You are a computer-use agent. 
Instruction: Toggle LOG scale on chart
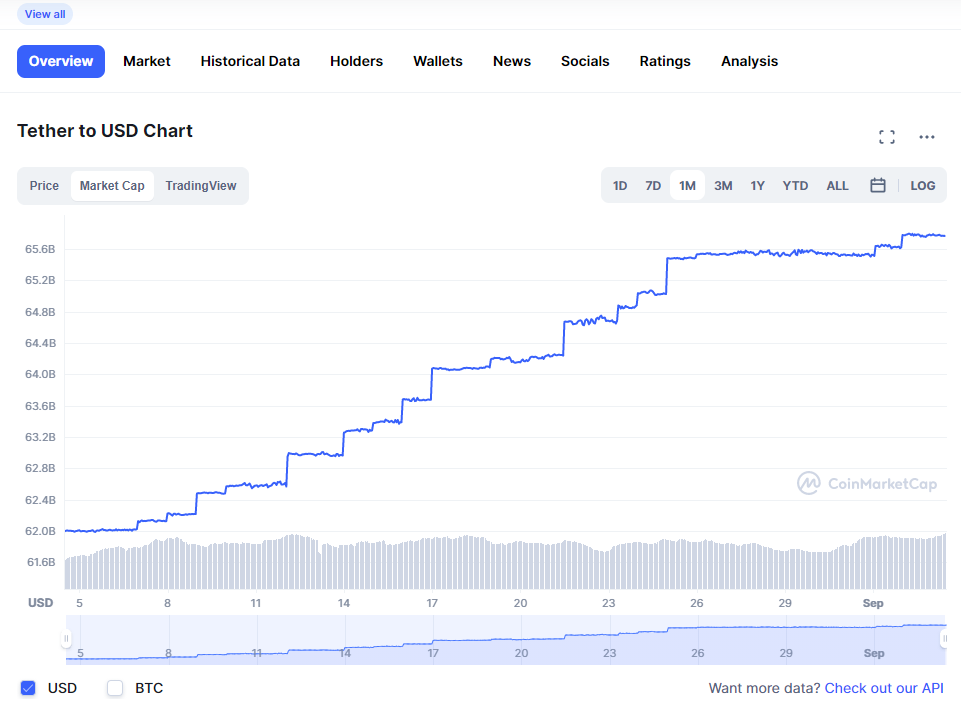point(922,185)
